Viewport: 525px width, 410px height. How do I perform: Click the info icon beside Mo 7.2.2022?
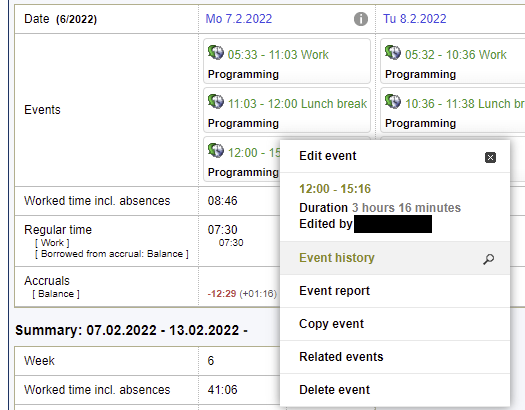pos(361,19)
